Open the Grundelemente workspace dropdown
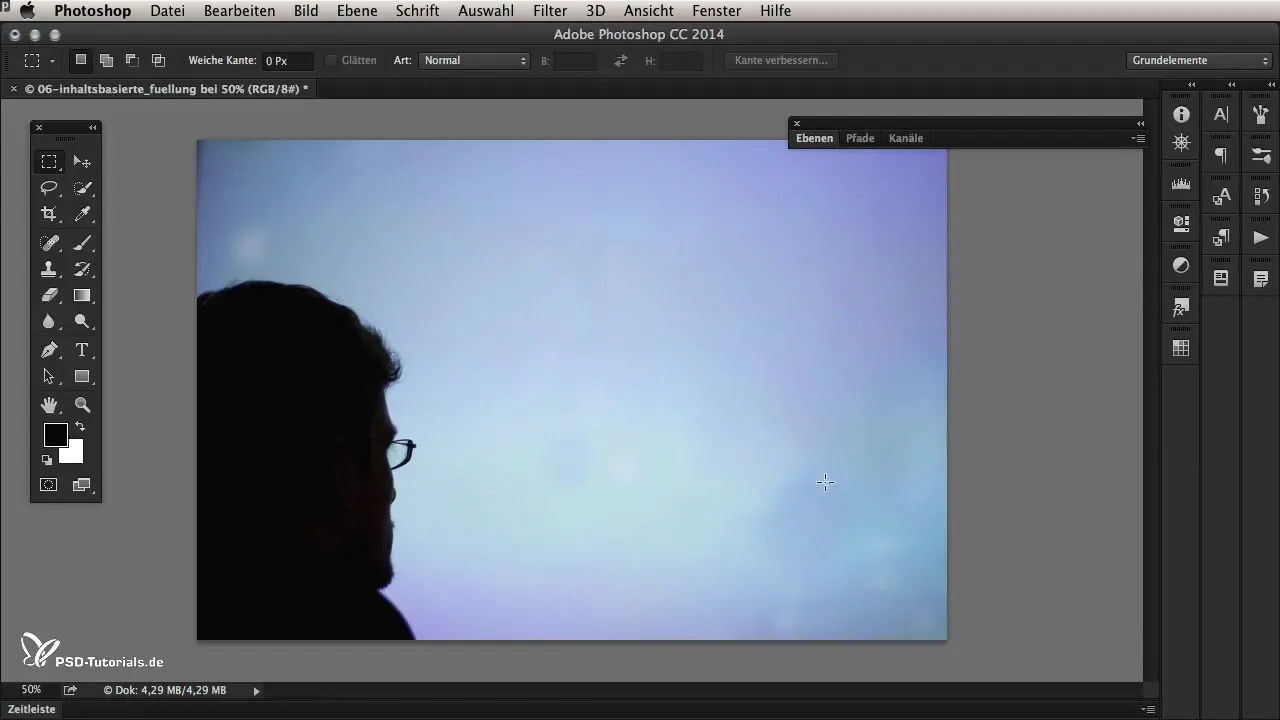Screen dimensions: 1280x720 click(1198, 61)
